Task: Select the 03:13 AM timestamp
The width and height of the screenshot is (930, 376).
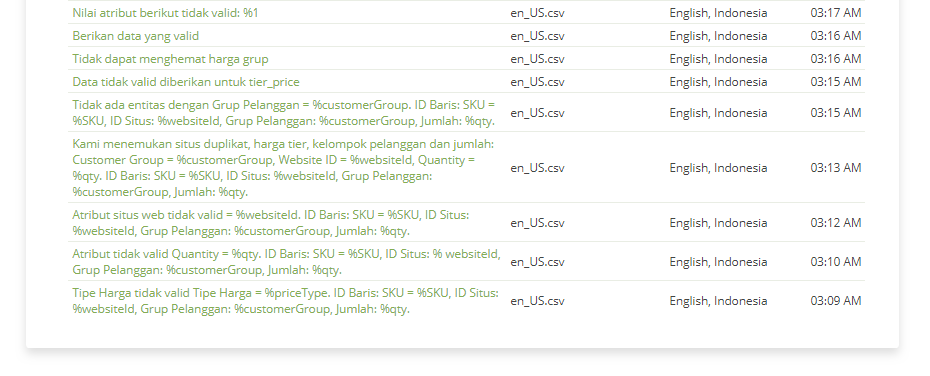Action: pyautogui.click(x=836, y=168)
